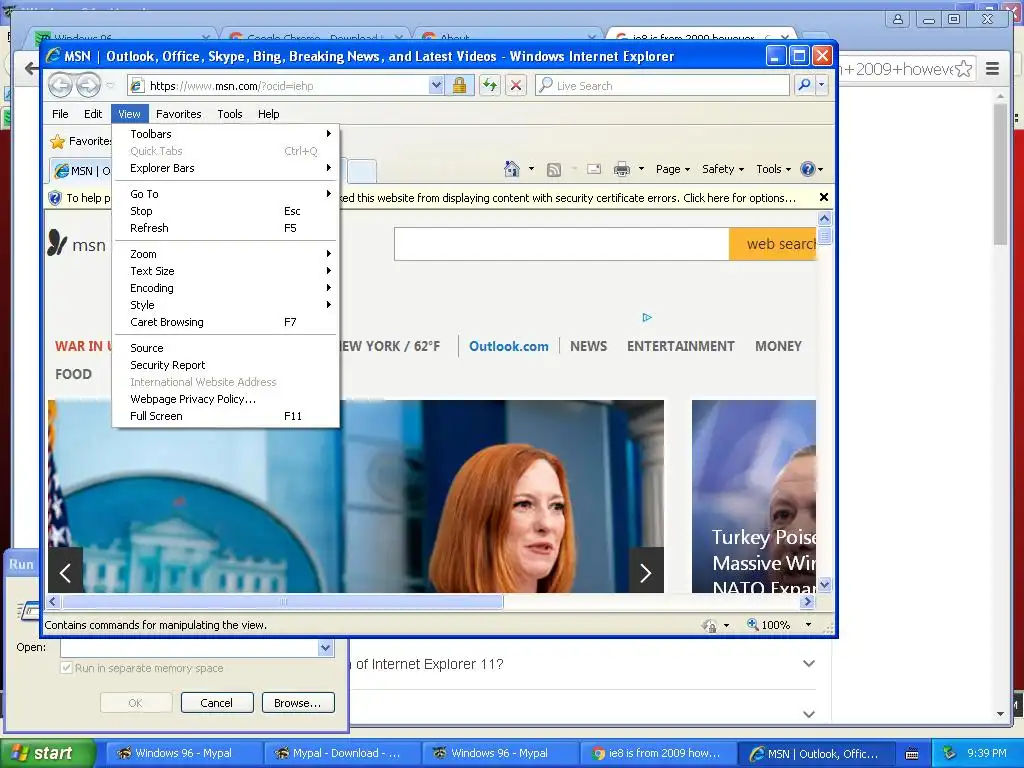Screen dimensions: 1024x768
Task: Click the on-screen keyboard tray icon
Action: pos(912,754)
